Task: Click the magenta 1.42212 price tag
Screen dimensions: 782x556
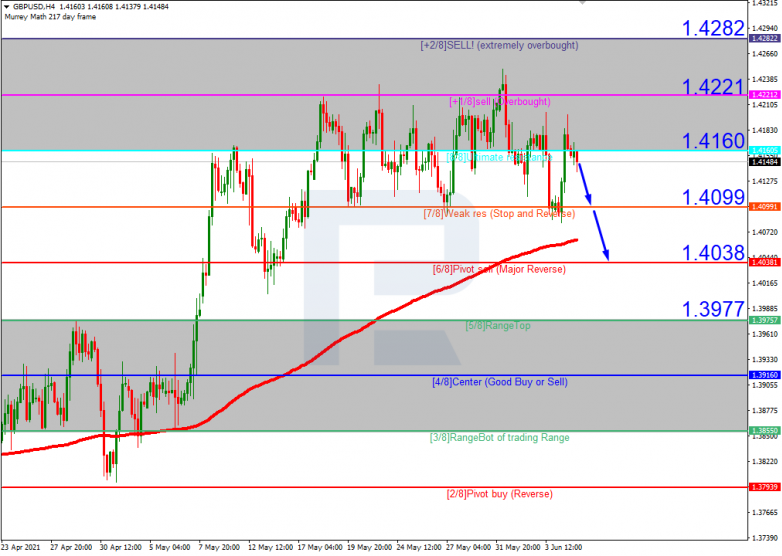Action: pos(764,94)
